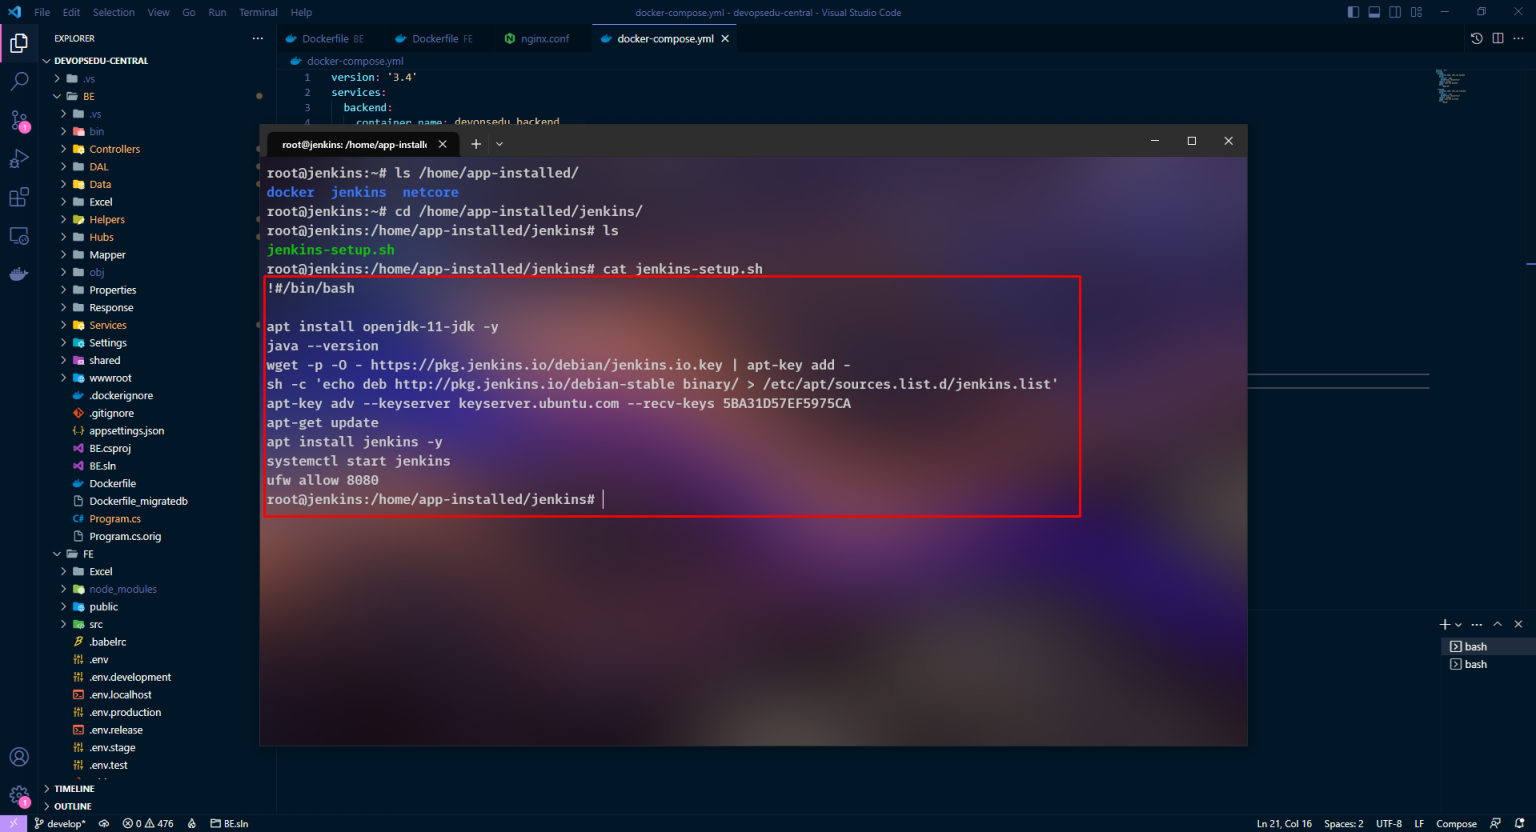The width and height of the screenshot is (1536, 832).
Task: Open the Search view in activity bar
Action: point(19,81)
